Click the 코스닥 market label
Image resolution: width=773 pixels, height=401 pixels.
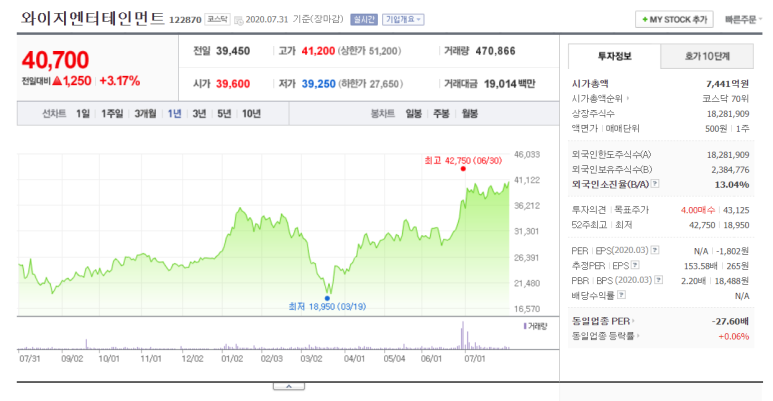(217, 19)
